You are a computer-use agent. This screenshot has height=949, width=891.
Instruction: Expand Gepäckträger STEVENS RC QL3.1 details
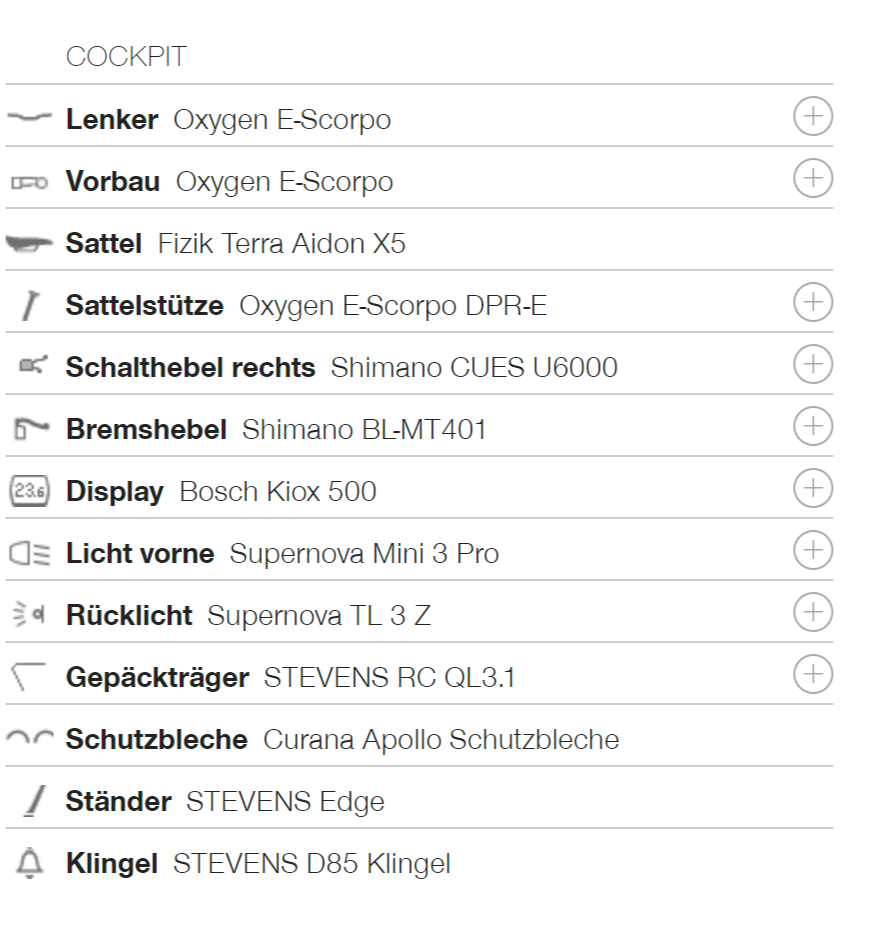(813, 674)
